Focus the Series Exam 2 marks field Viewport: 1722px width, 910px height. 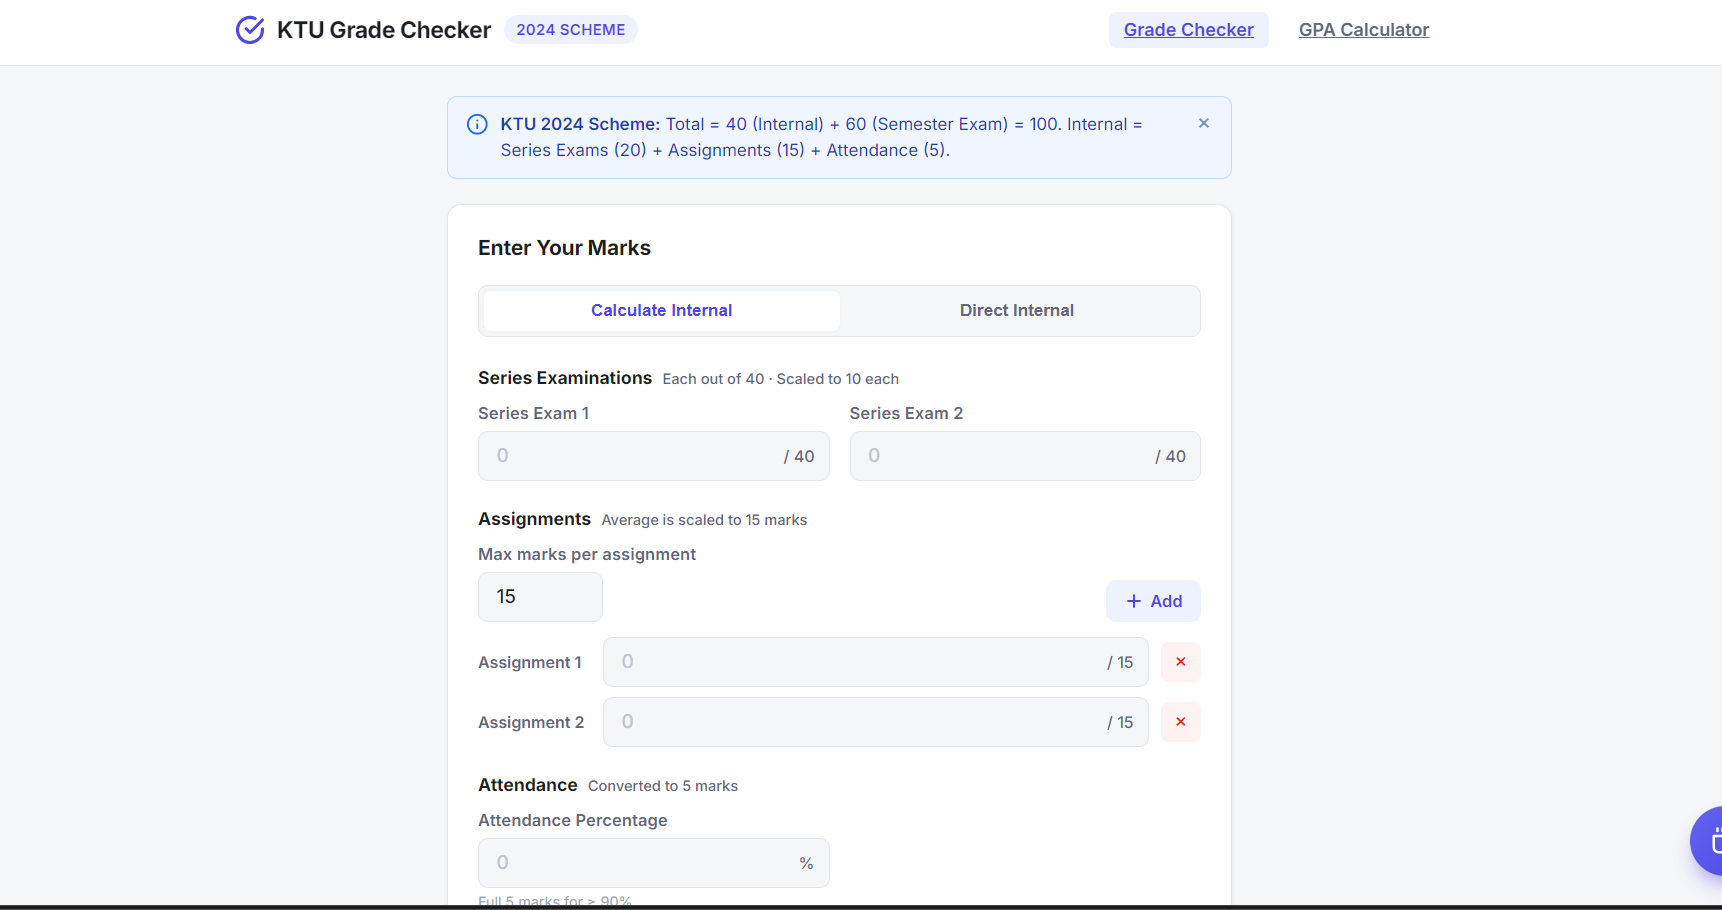coord(1025,456)
